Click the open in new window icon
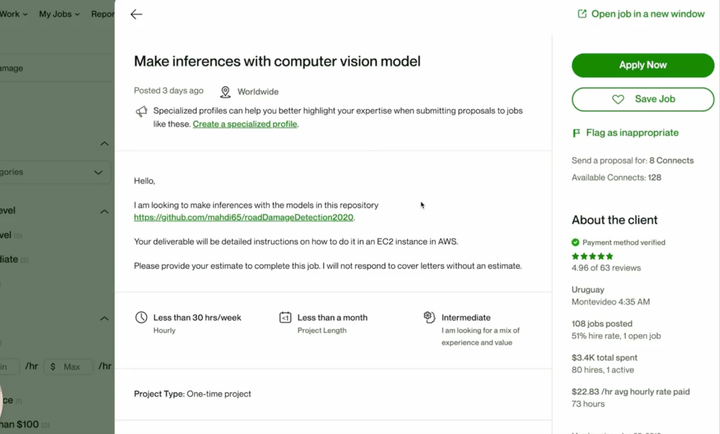The width and height of the screenshot is (720, 434). click(x=582, y=14)
